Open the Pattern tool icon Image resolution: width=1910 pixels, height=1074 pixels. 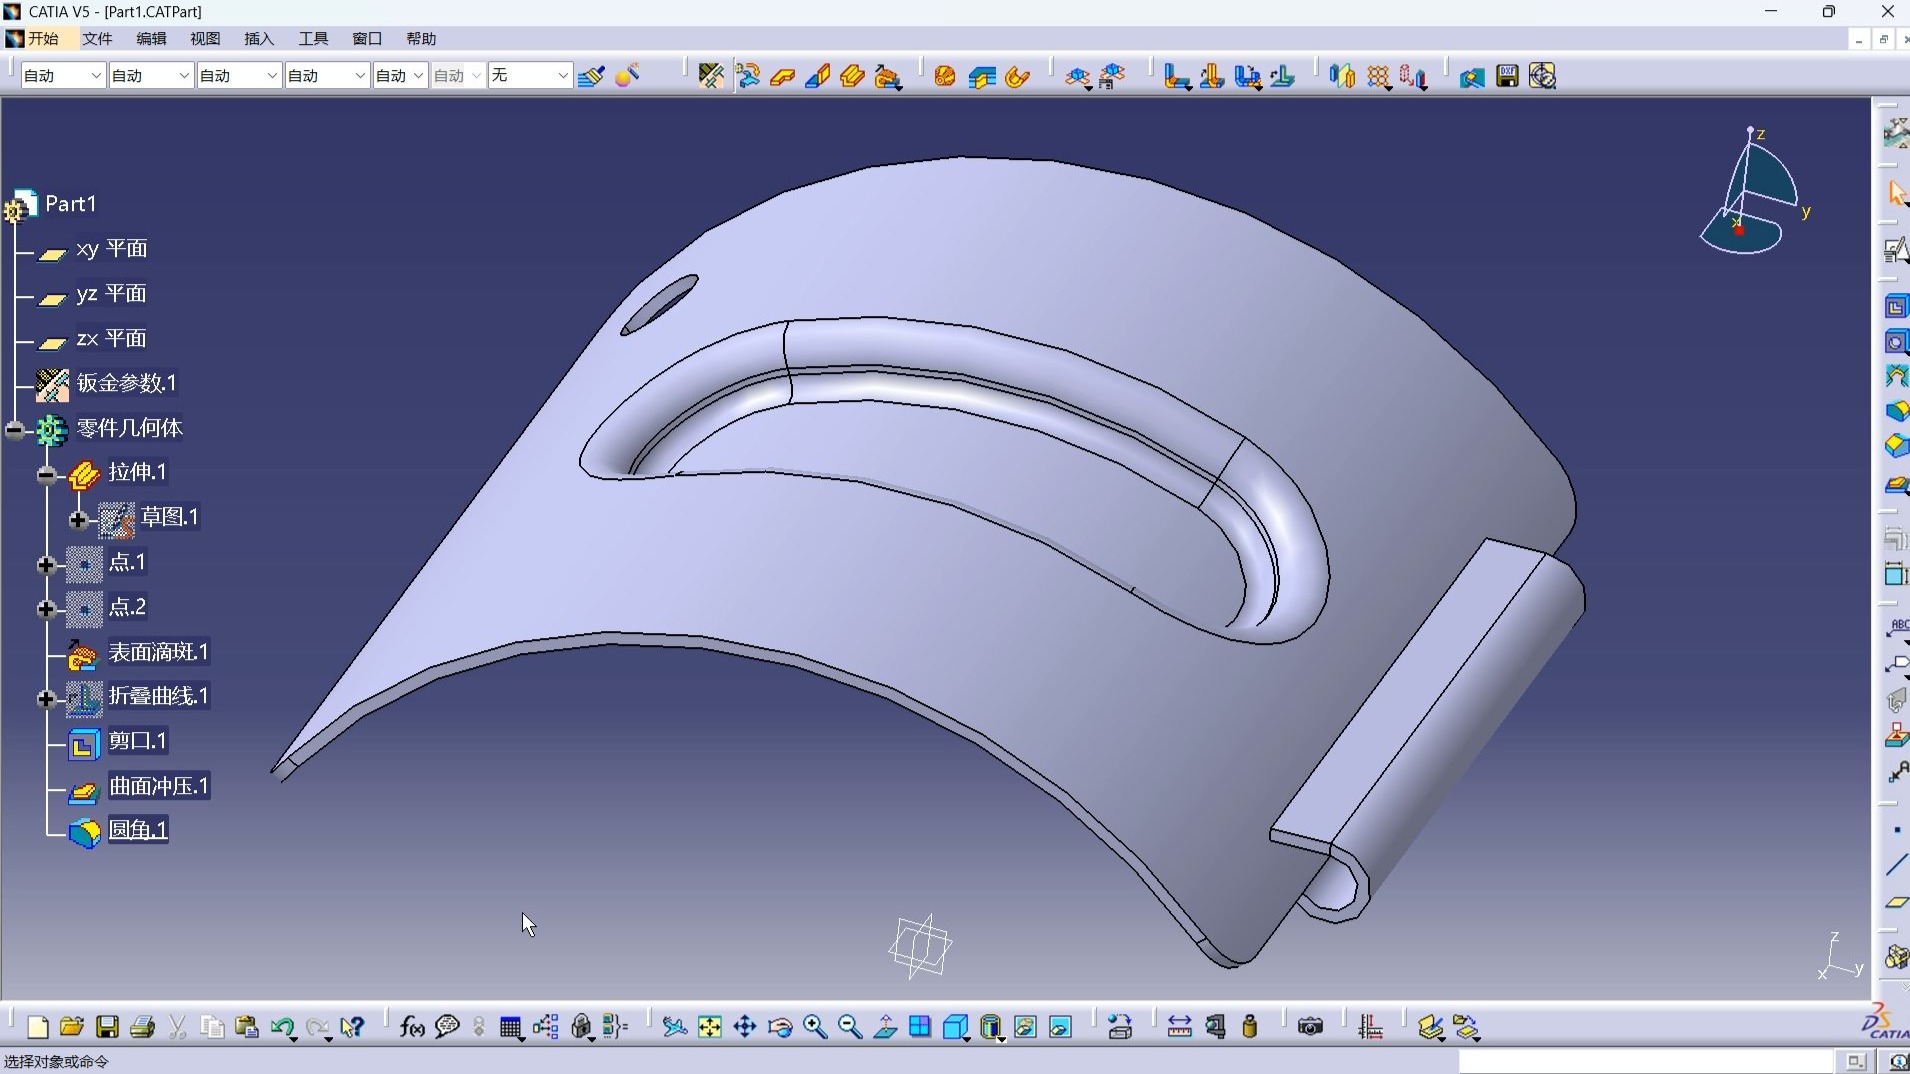pyautogui.click(x=1379, y=76)
